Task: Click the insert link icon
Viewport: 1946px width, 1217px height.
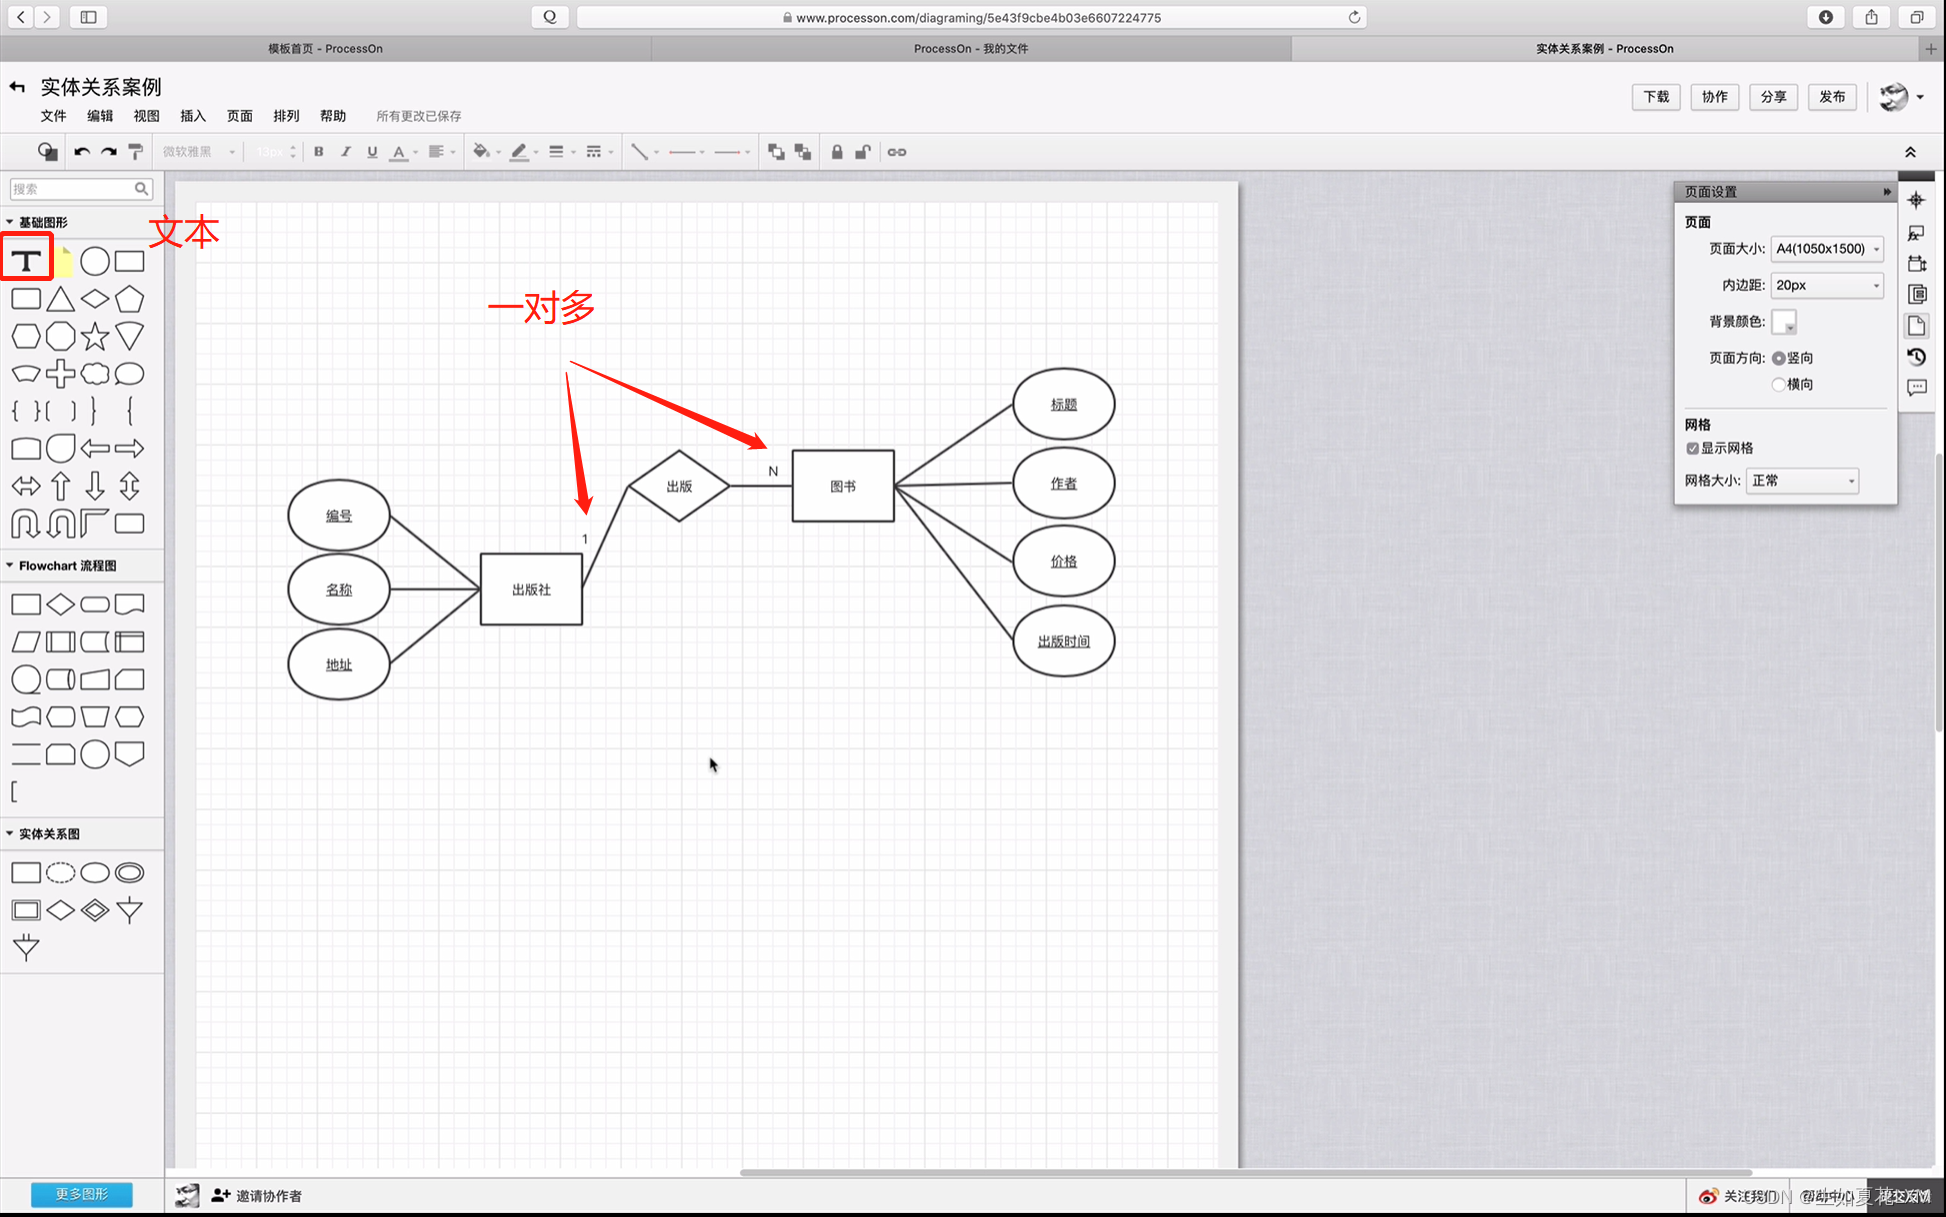Action: (x=897, y=152)
